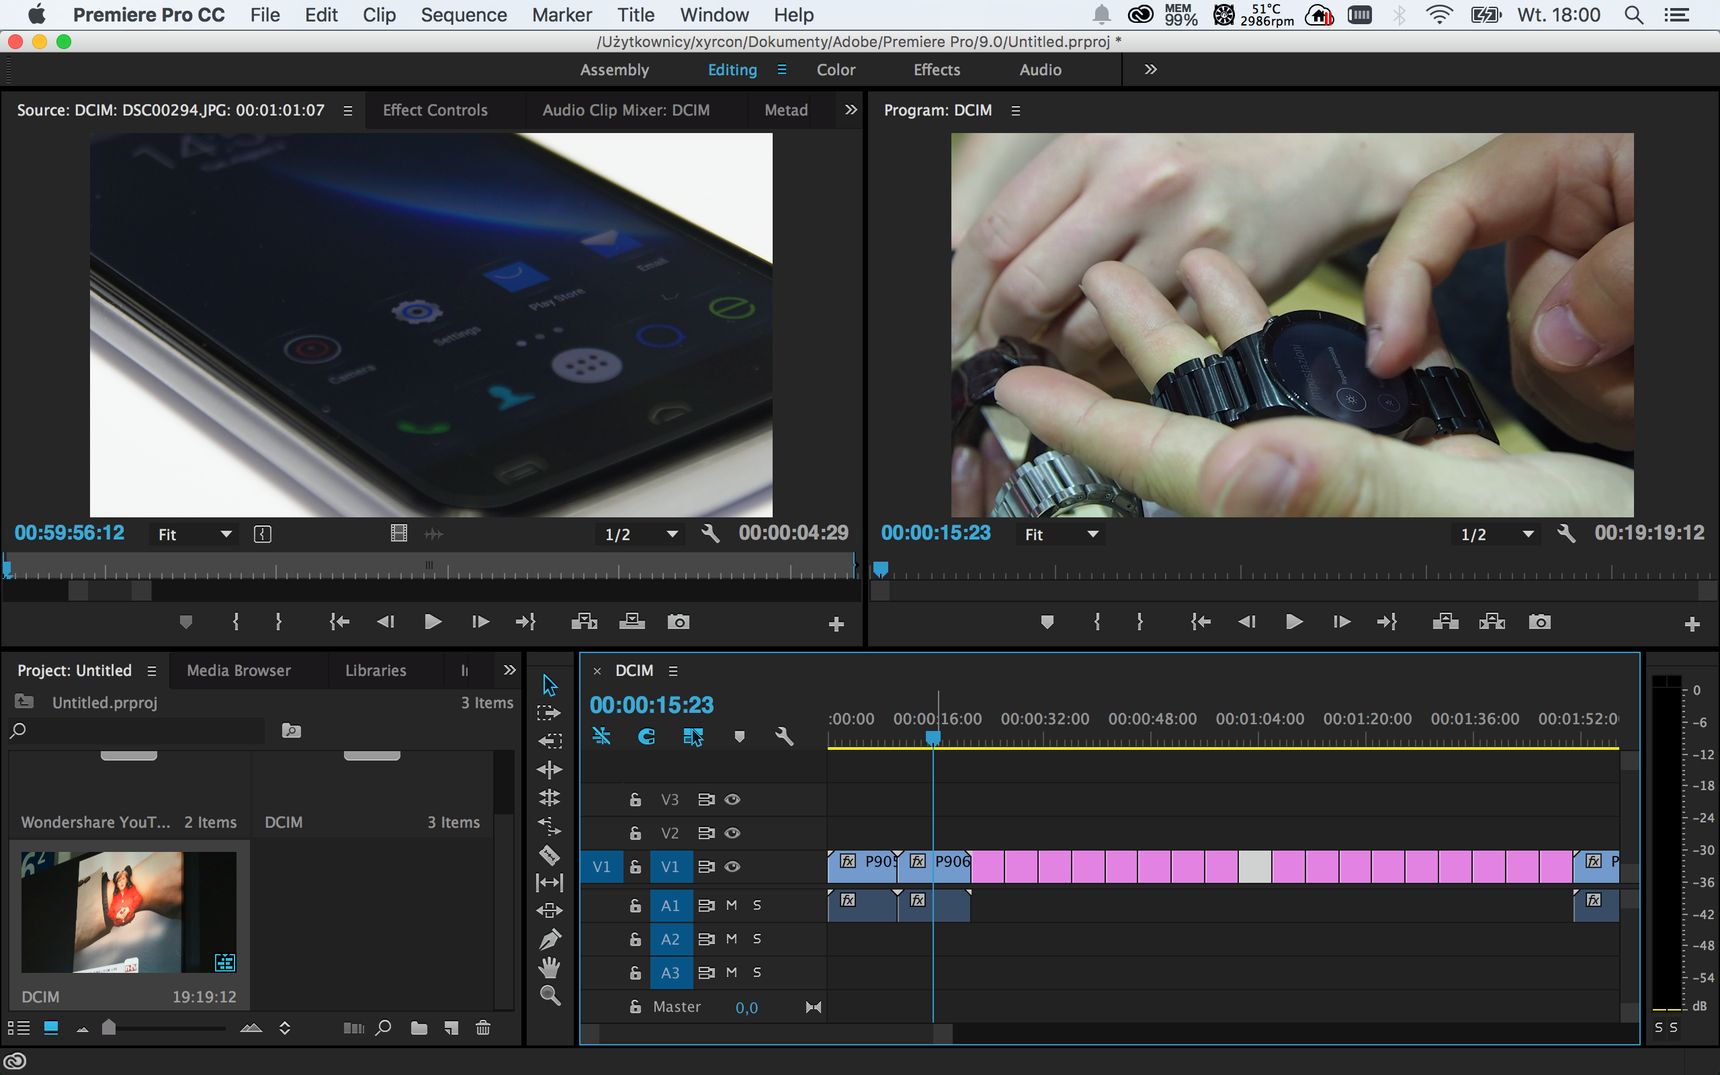The height and width of the screenshot is (1075, 1720).
Task: Select the Selection tool arrow
Action: (x=550, y=685)
